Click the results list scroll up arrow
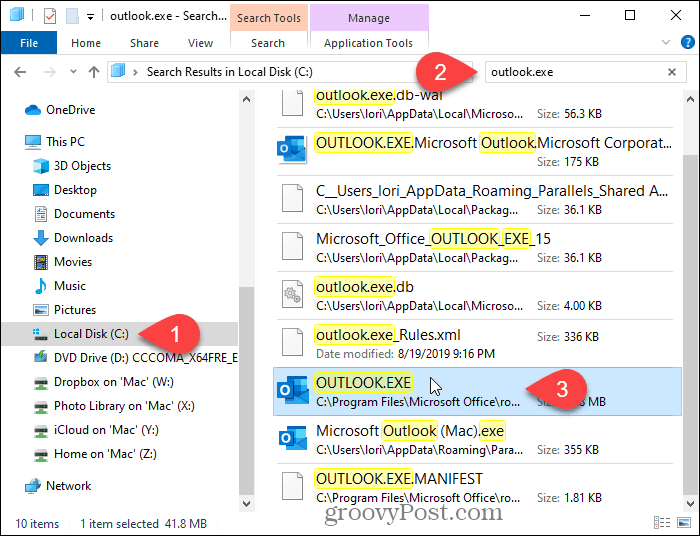This screenshot has width=700, height=536. (690, 99)
